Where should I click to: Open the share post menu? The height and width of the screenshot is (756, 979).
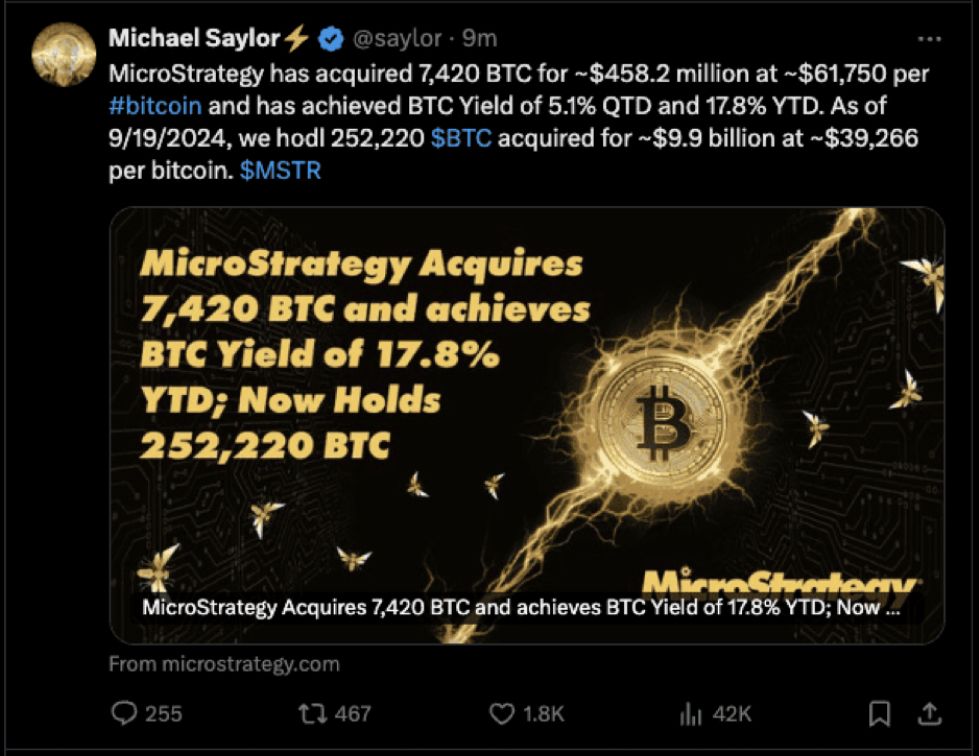929,713
